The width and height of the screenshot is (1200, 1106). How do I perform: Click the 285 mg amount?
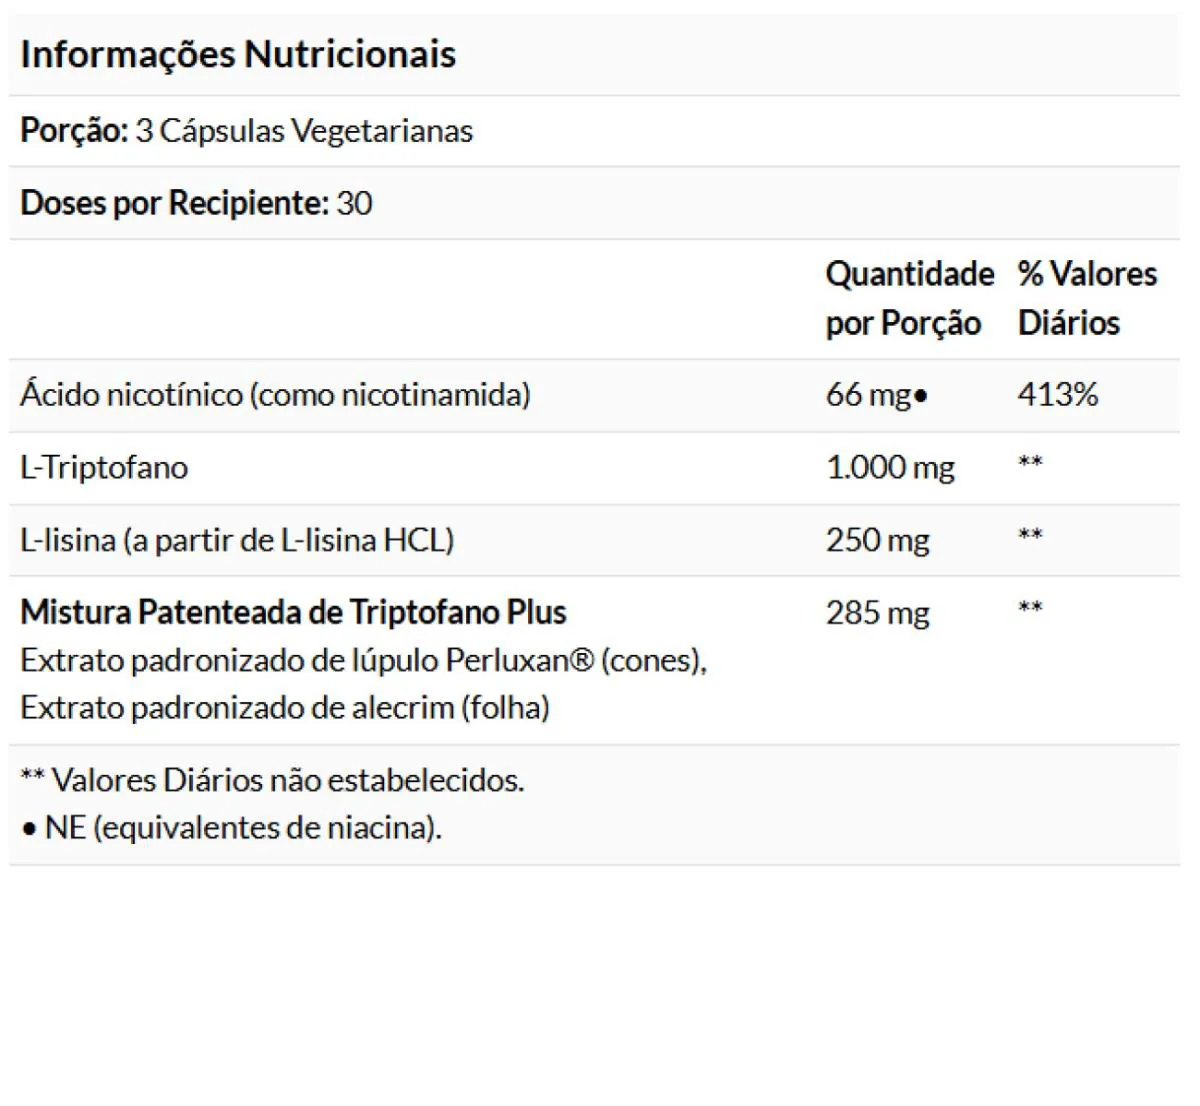(877, 612)
